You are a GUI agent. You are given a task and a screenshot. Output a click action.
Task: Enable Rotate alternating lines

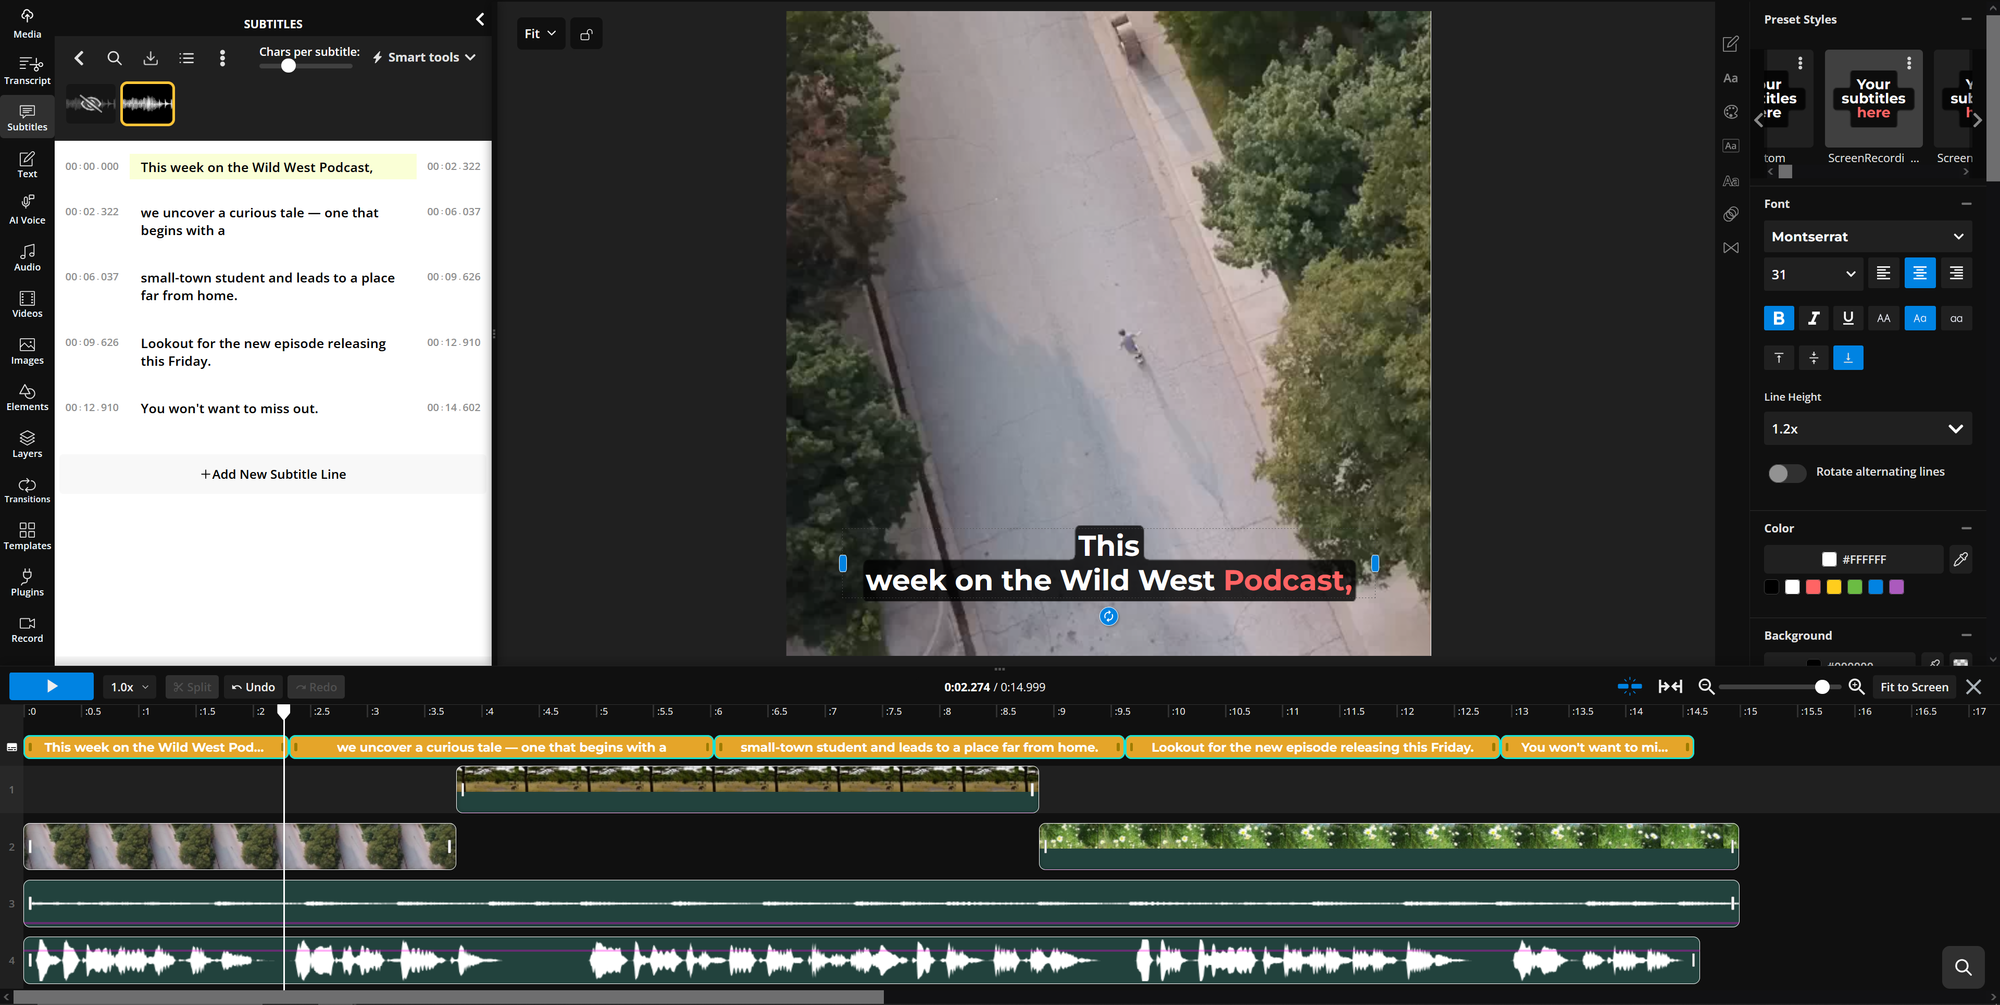pos(1786,473)
